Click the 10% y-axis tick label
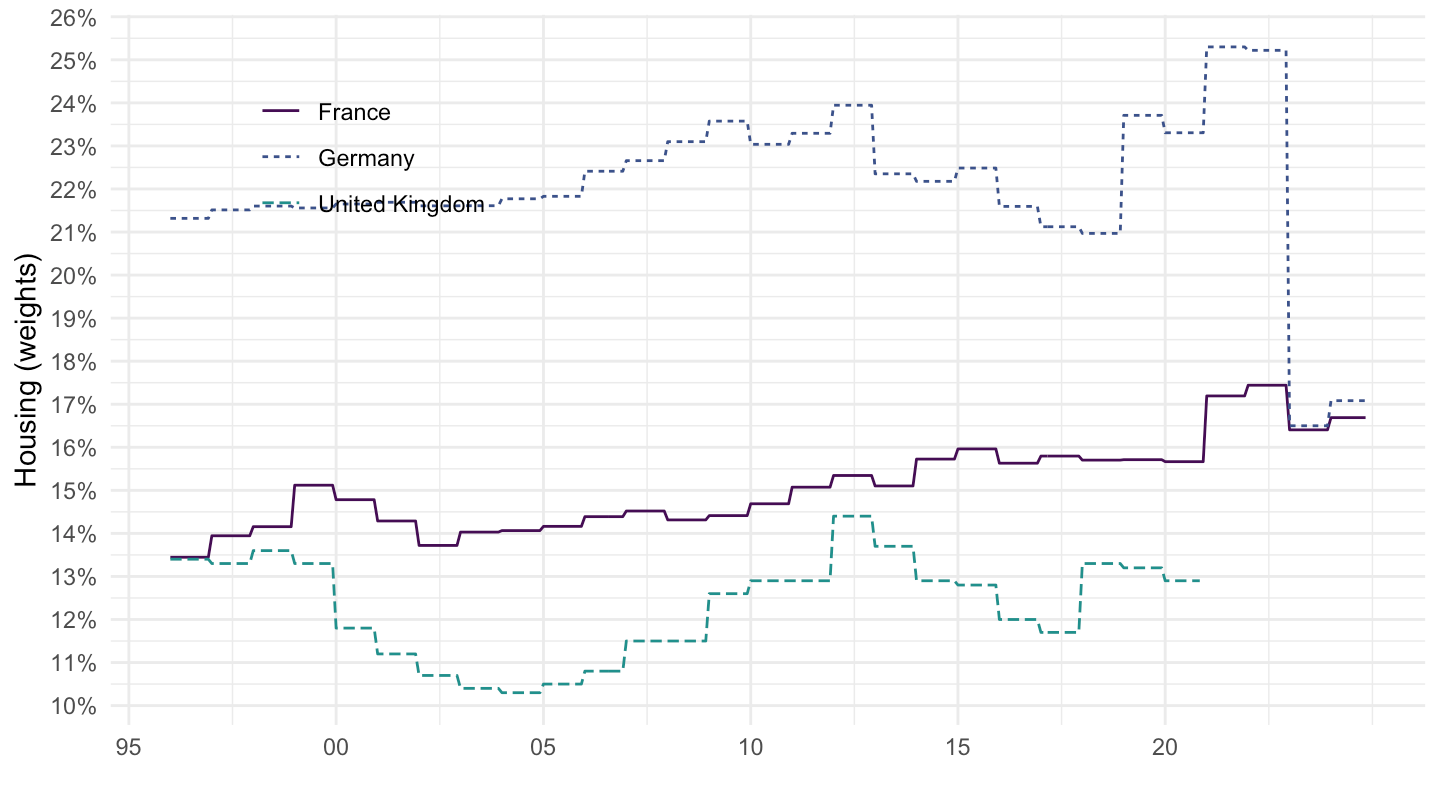 (73, 706)
